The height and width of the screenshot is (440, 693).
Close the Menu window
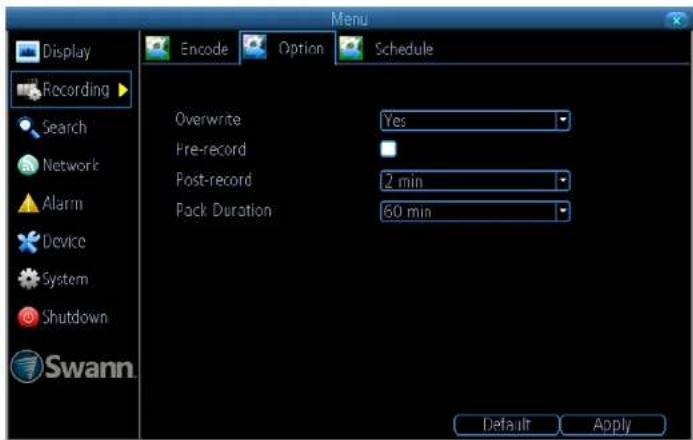click(x=676, y=20)
